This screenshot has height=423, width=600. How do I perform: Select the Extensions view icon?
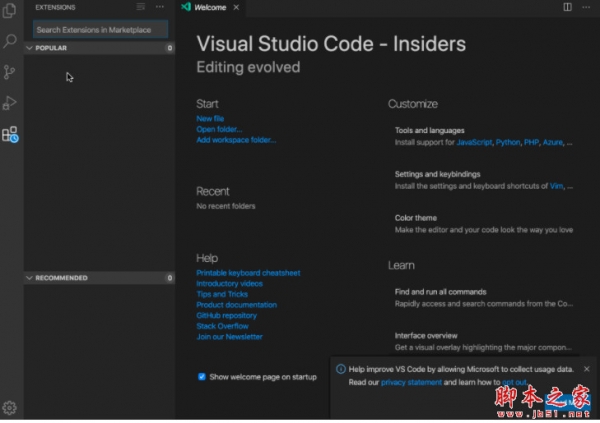click(x=10, y=134)
